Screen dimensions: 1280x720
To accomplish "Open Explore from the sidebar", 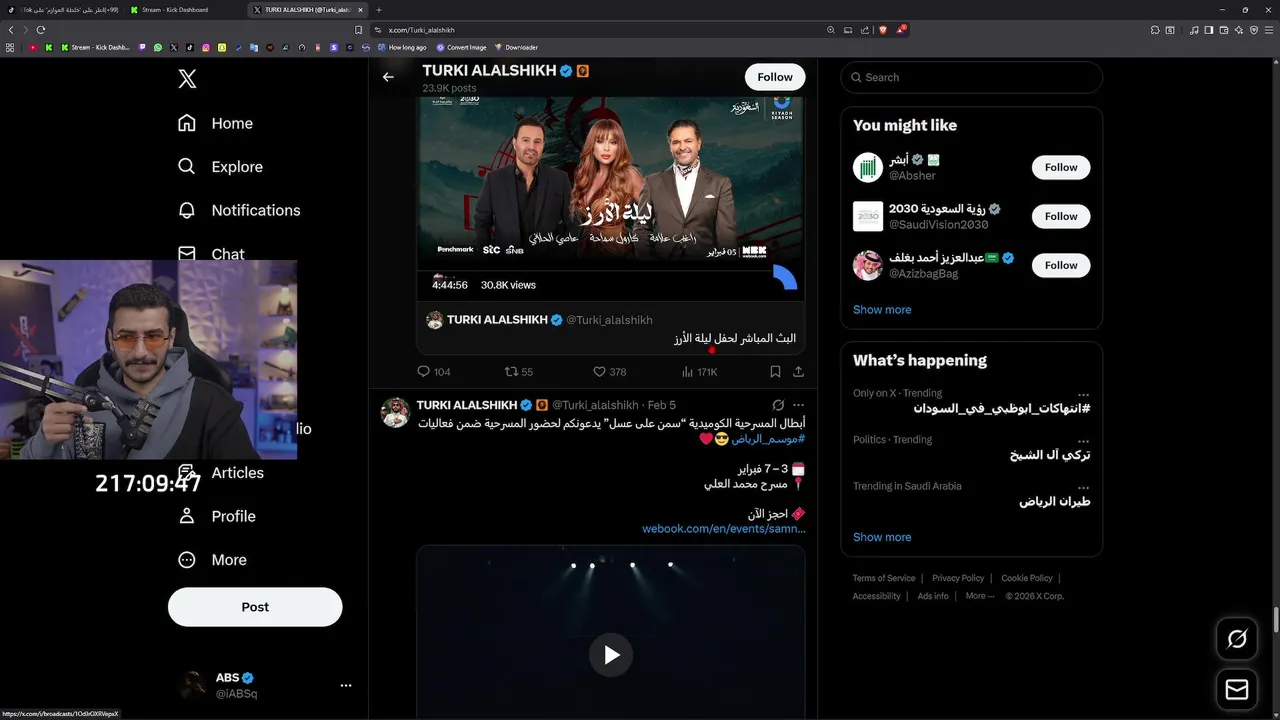I will click(220, 167).
